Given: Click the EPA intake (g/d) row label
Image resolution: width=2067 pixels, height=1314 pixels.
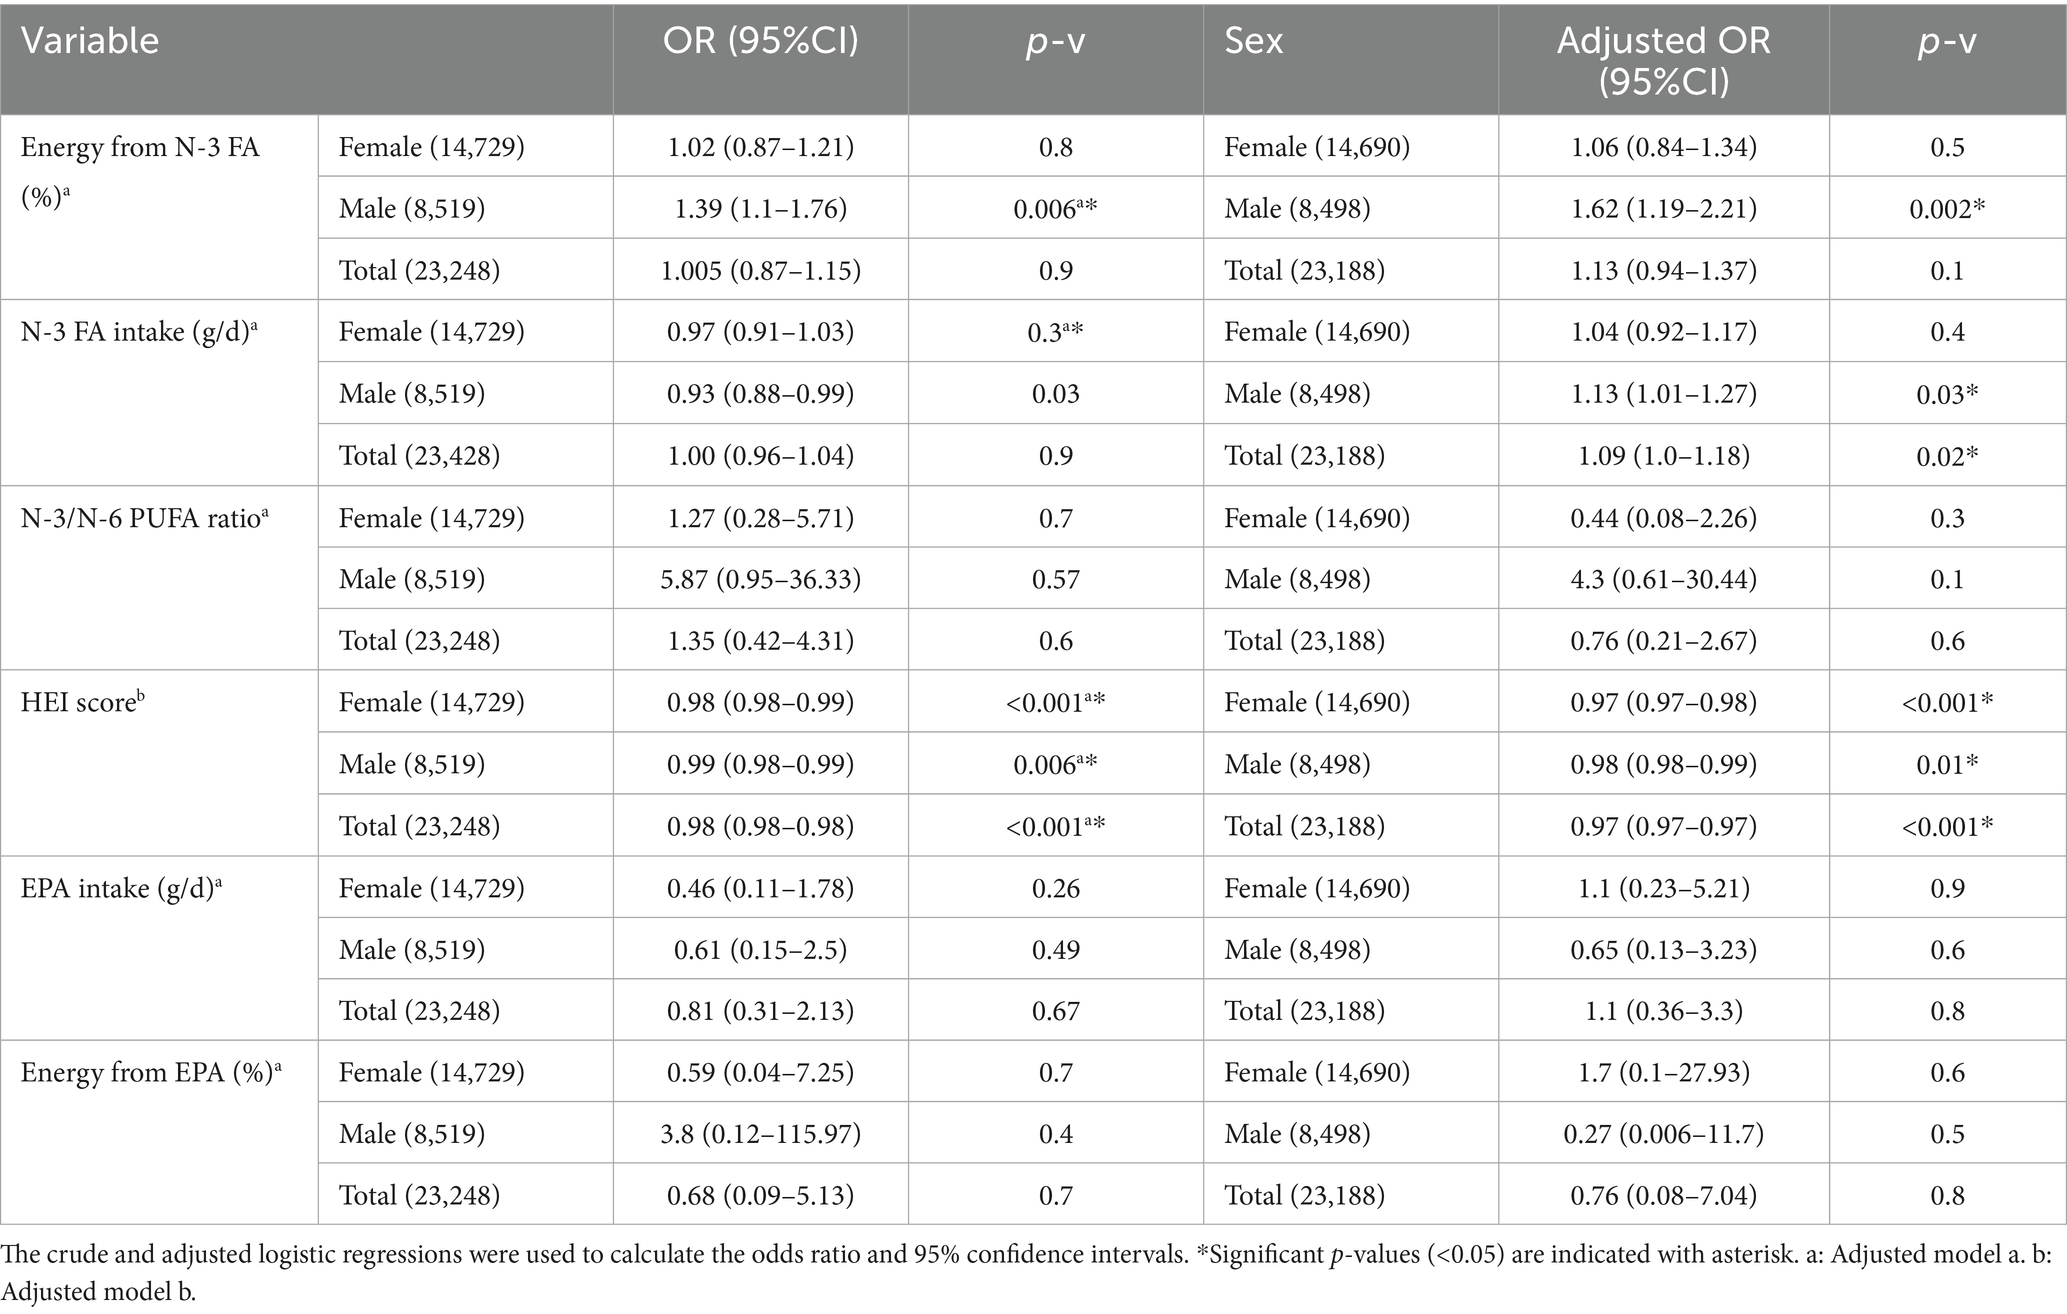Looking at the screenshot, I should point(121,888).
